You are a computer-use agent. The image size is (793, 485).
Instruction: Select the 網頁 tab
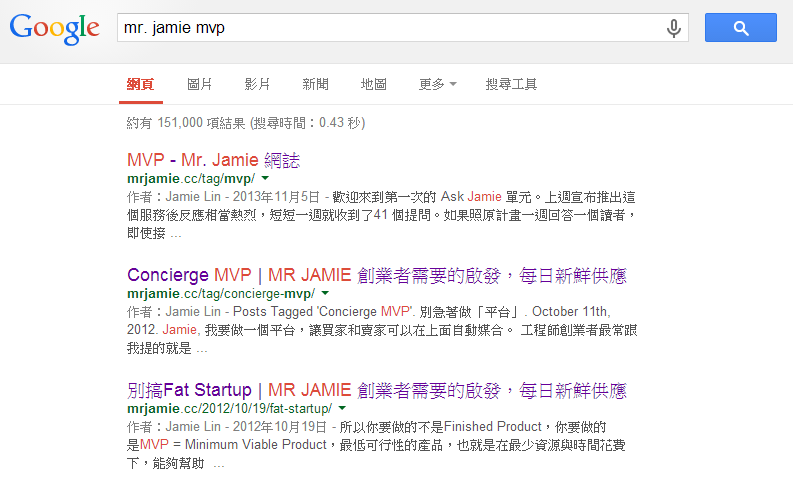coord(141,84)
